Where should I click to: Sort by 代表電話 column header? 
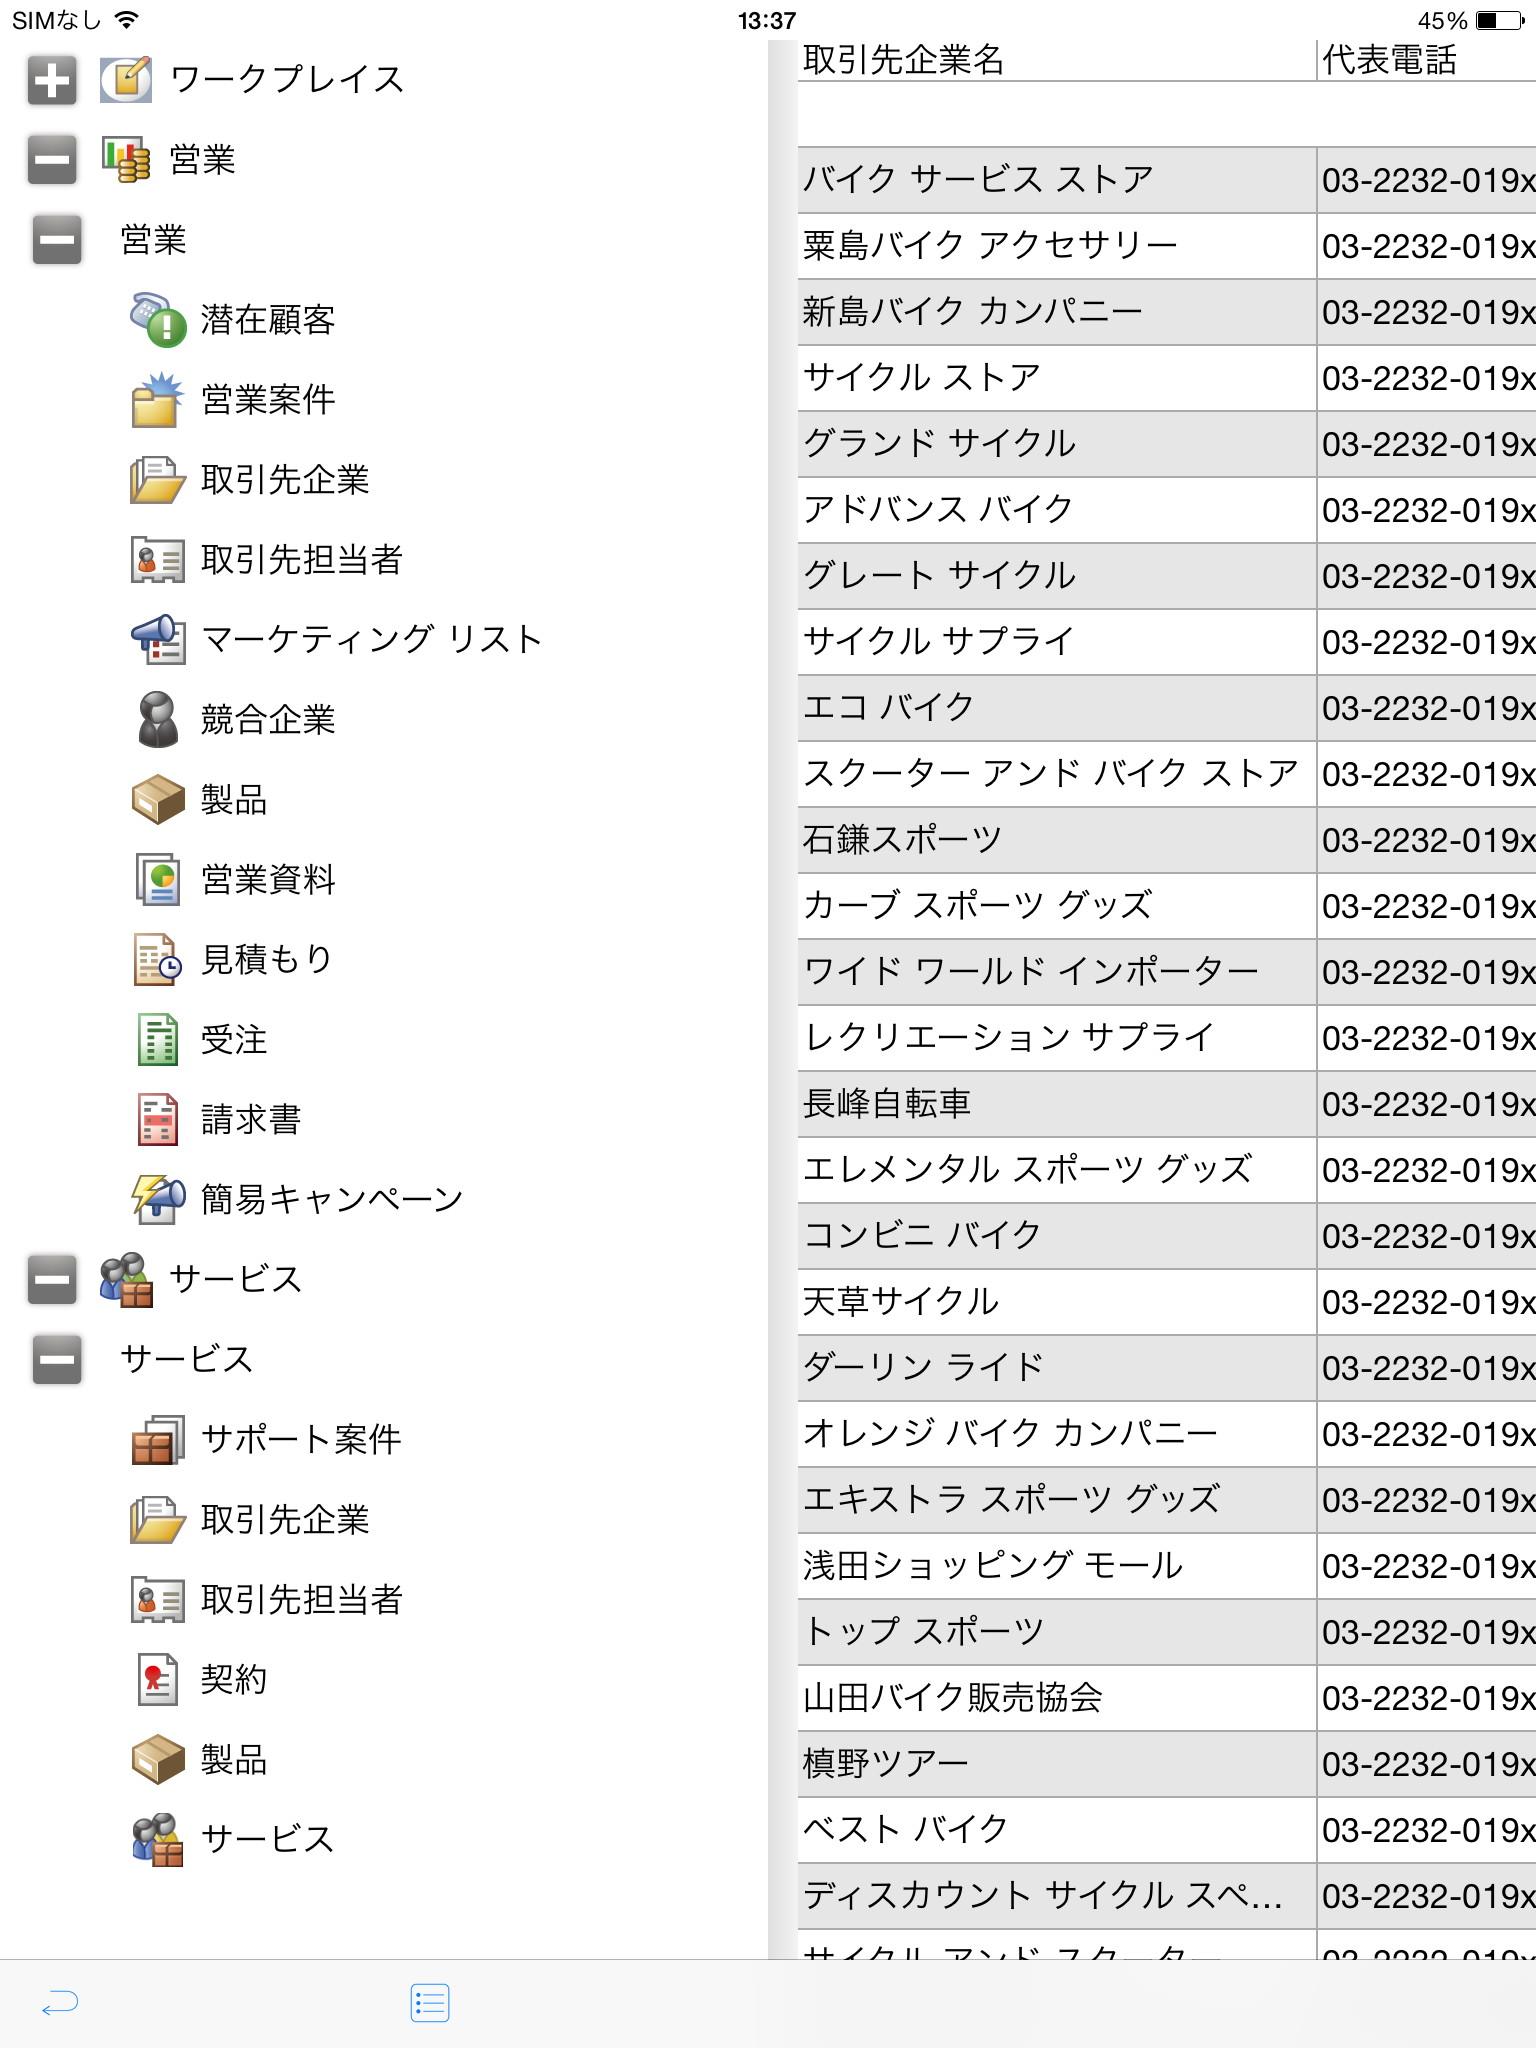[x=1427, y=60]
